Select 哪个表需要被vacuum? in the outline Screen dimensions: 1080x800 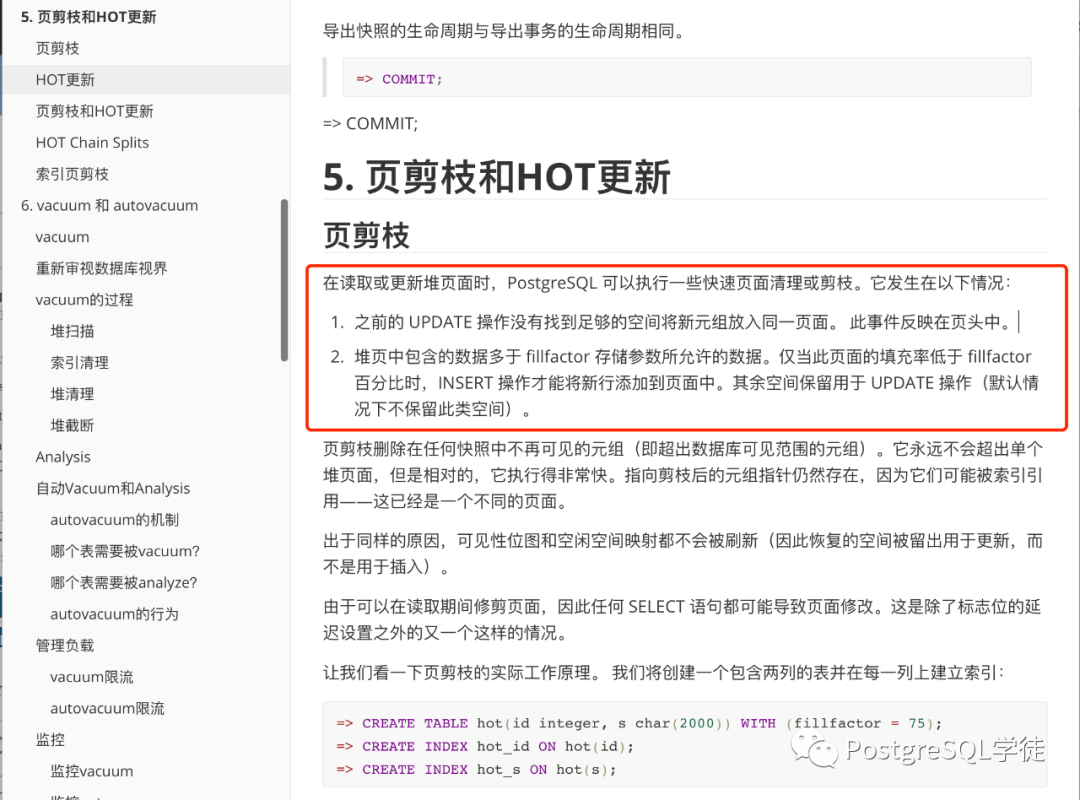coord(125,551)
